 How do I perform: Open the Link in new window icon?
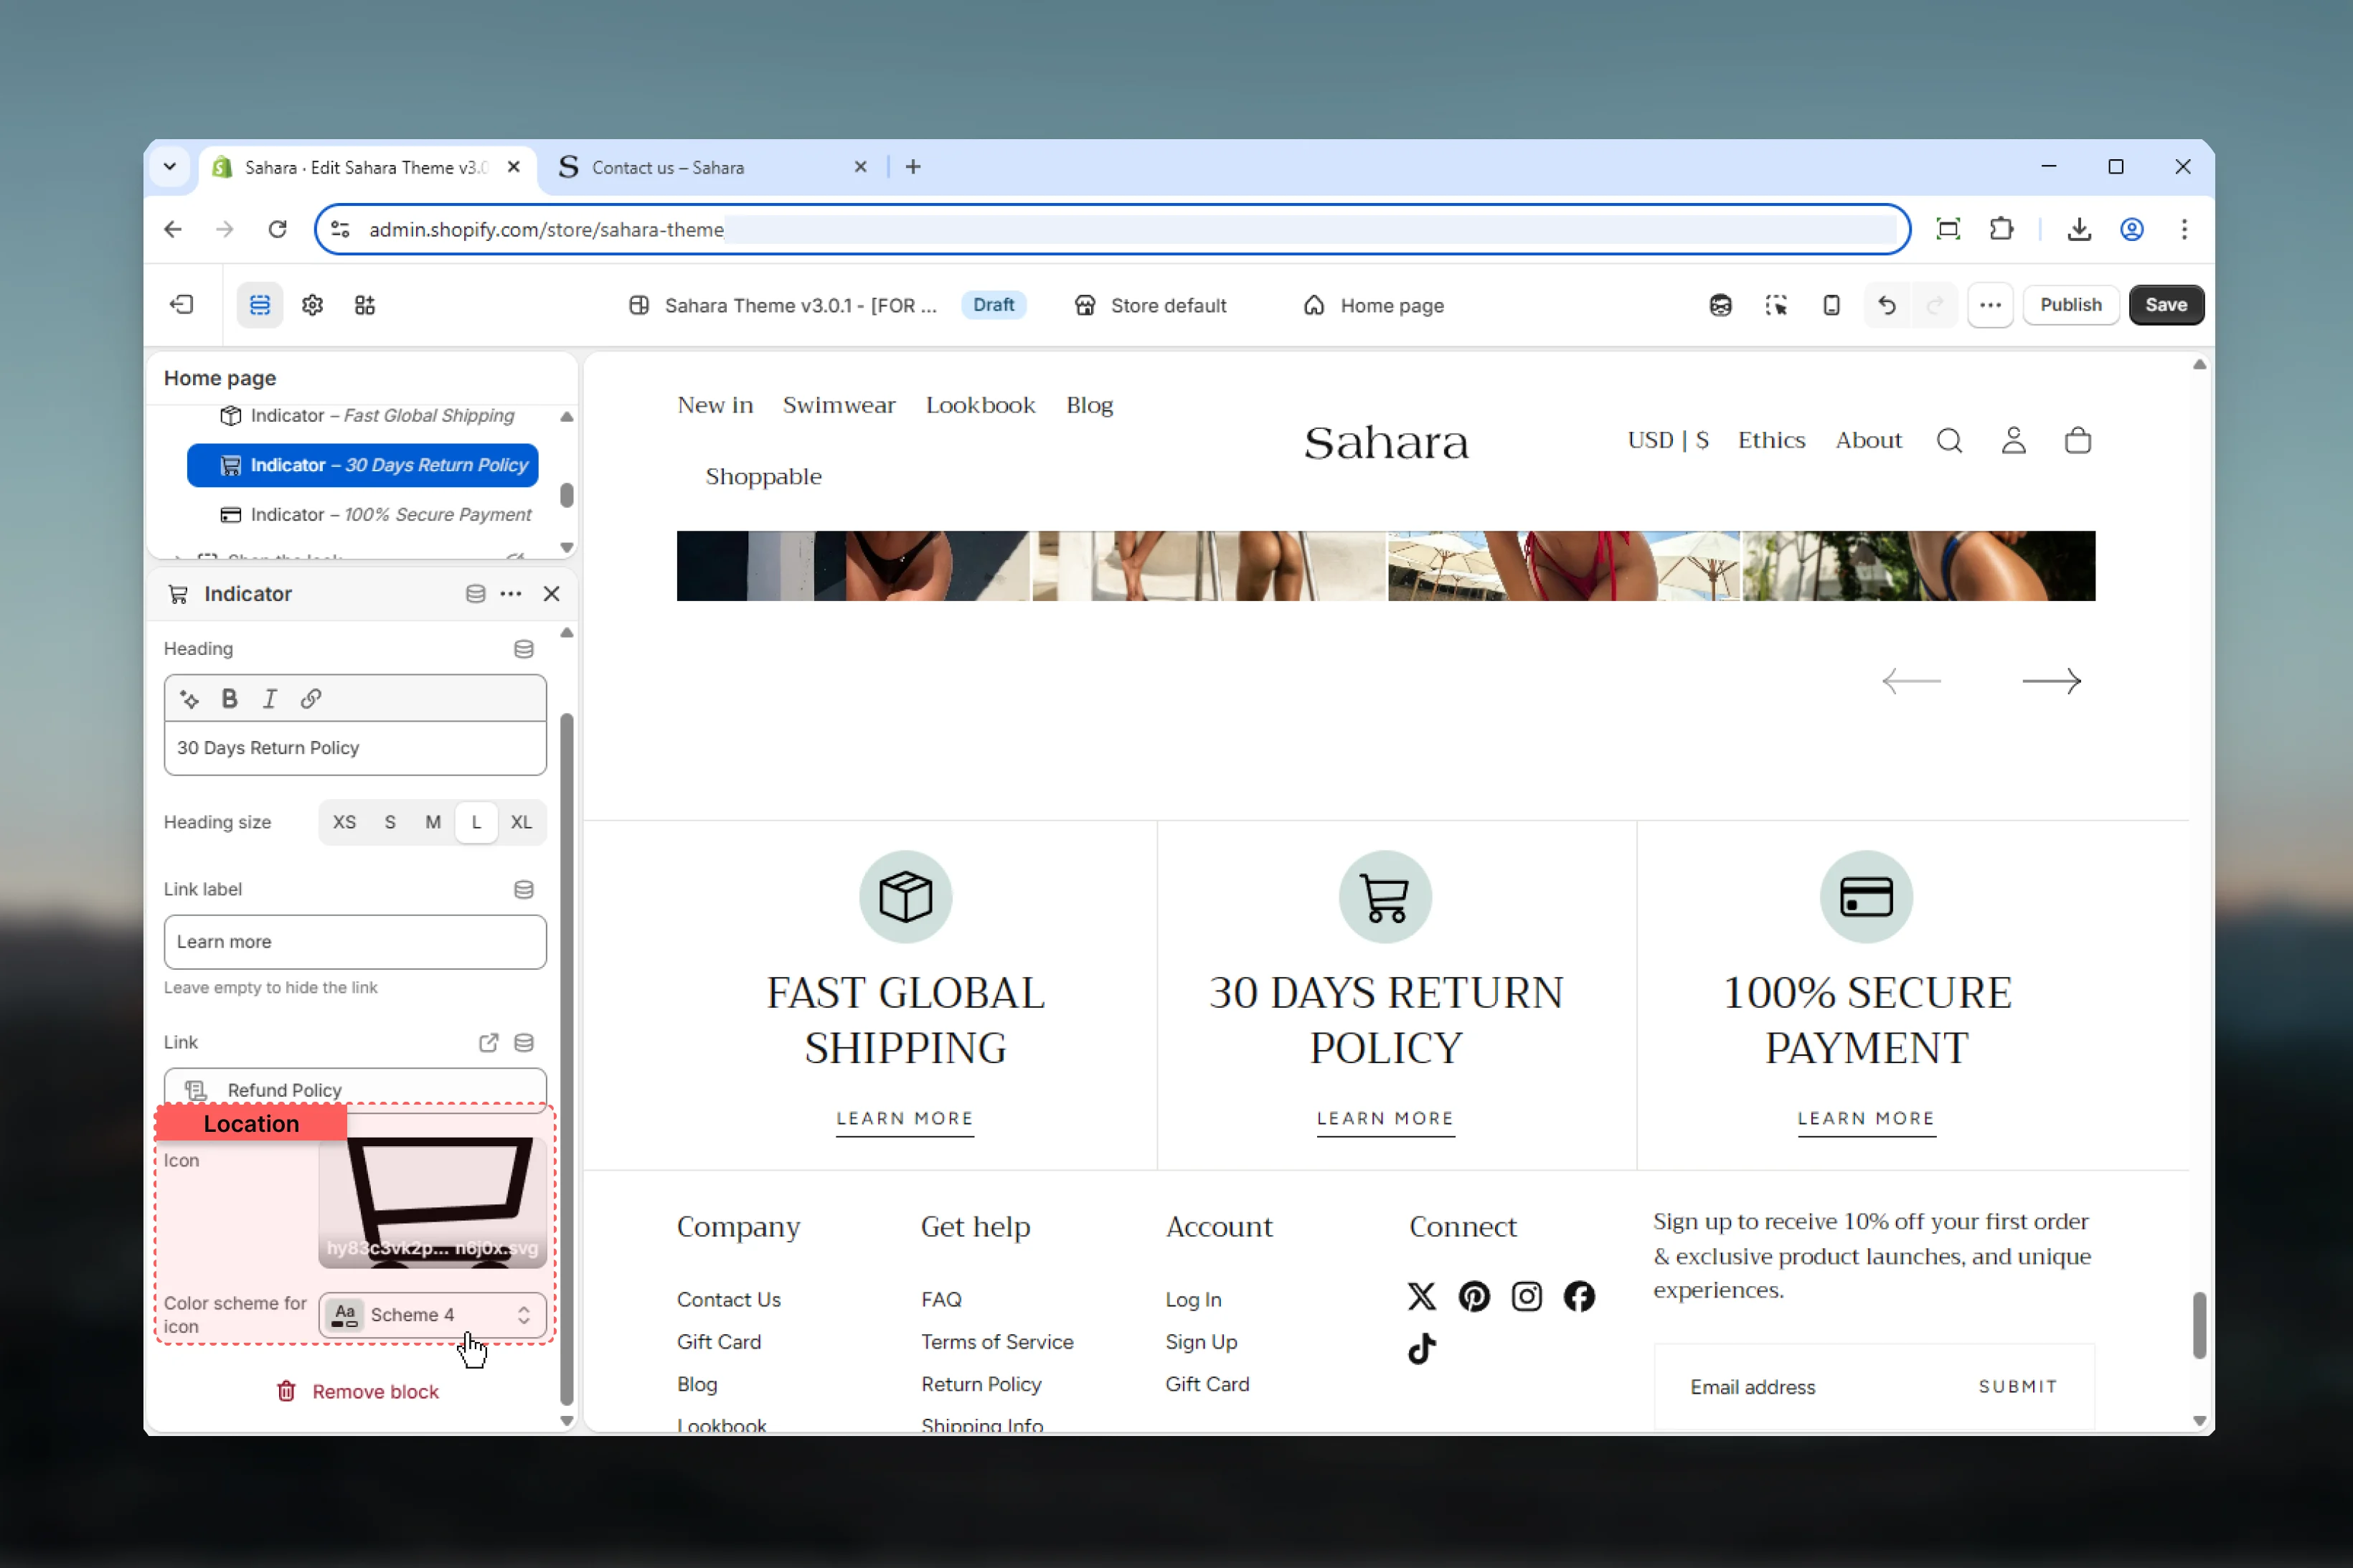488,1043
